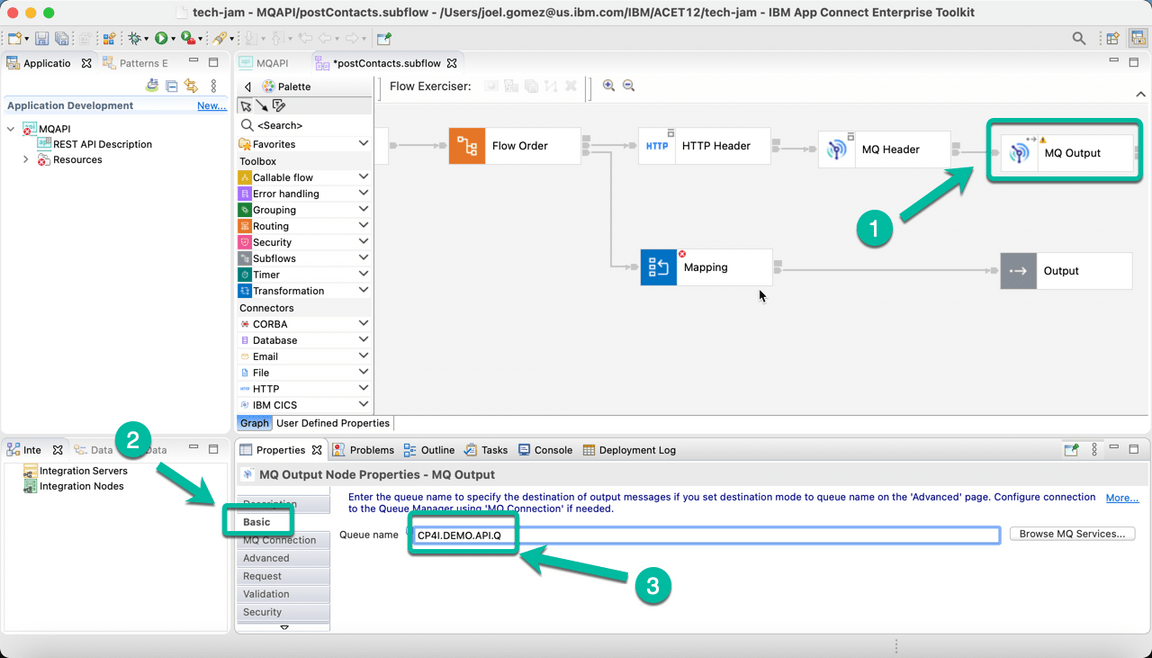Zoom out of the flow editor
Viewport: 1152px width, 658px height.
click(x=629, y=86)
